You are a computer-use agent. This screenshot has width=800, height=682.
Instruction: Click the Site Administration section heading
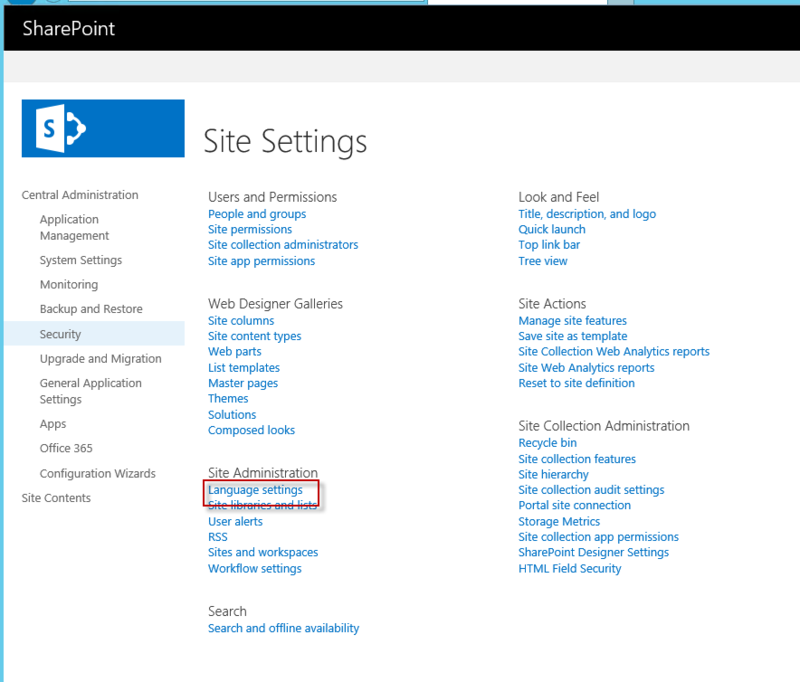click(263, 472)
